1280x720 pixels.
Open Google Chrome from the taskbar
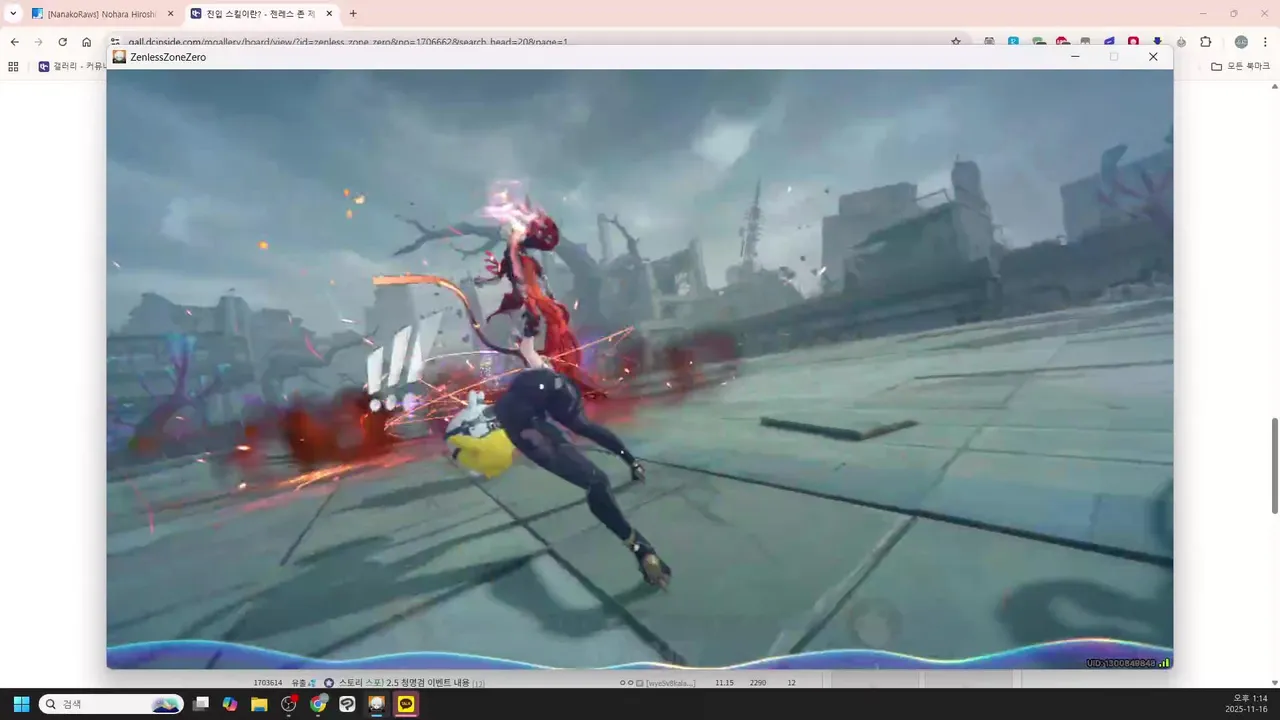coord(318,704)
